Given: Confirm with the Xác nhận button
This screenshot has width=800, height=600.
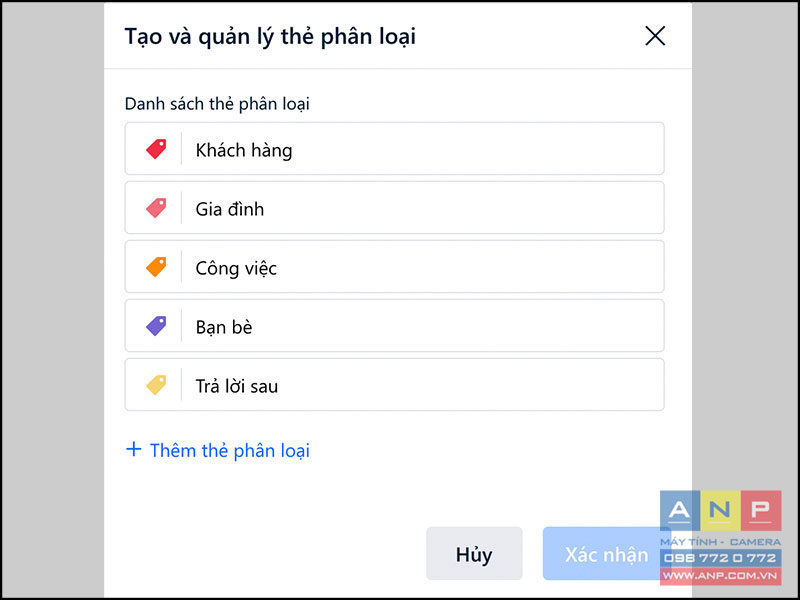Looking at the screenshot, I should pyautogui.click(x=606, y=554).
